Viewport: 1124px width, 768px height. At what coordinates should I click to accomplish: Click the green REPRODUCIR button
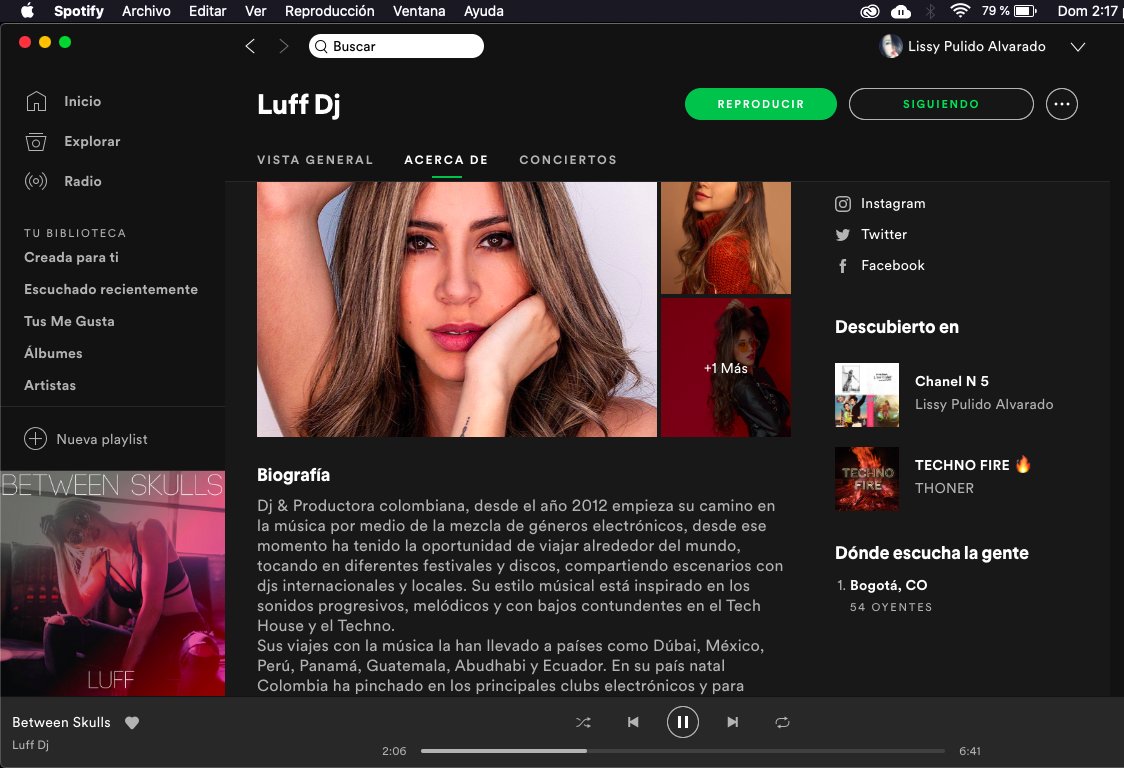tap(761, 104)
